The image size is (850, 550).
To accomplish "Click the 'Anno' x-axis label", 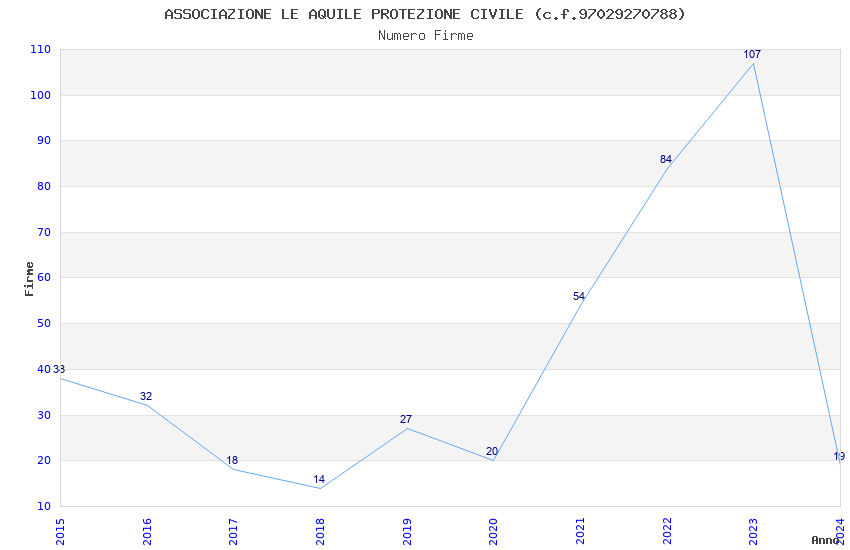I will pyautogui.click(x=825, y=540).
